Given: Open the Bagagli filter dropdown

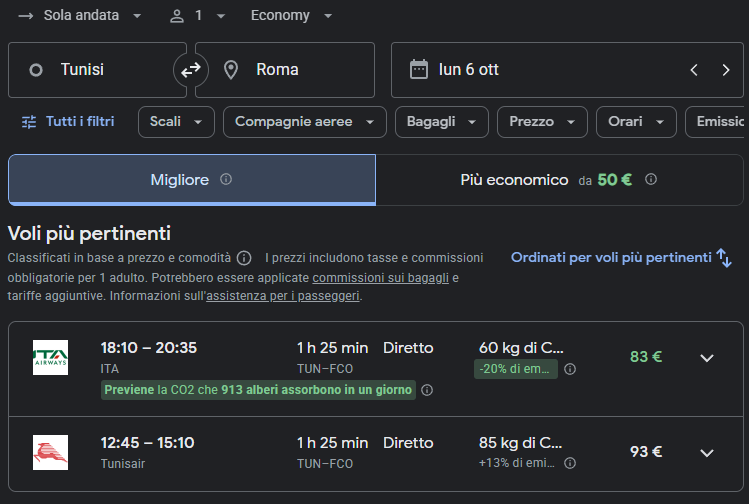Looking at the screenshot, I should [x=442, y=122].
